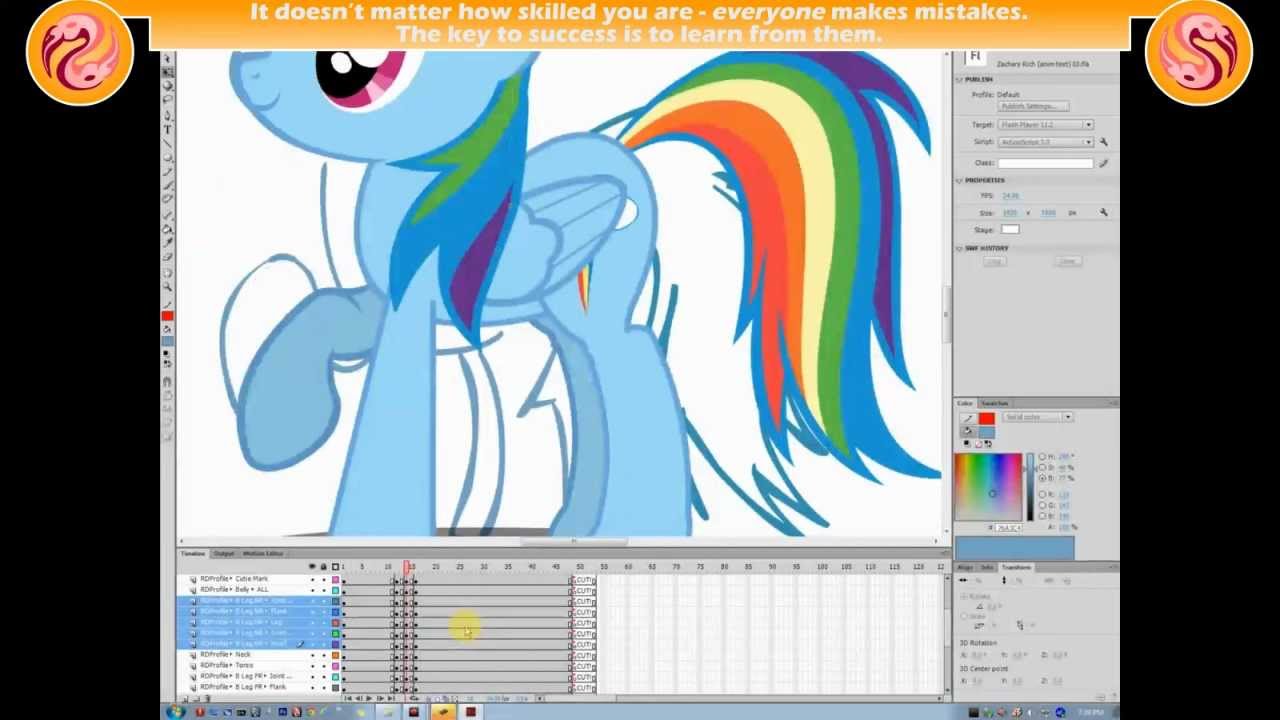Click the wrench icon beside document Size
Screen dimensions: 1280x720
1103,213
